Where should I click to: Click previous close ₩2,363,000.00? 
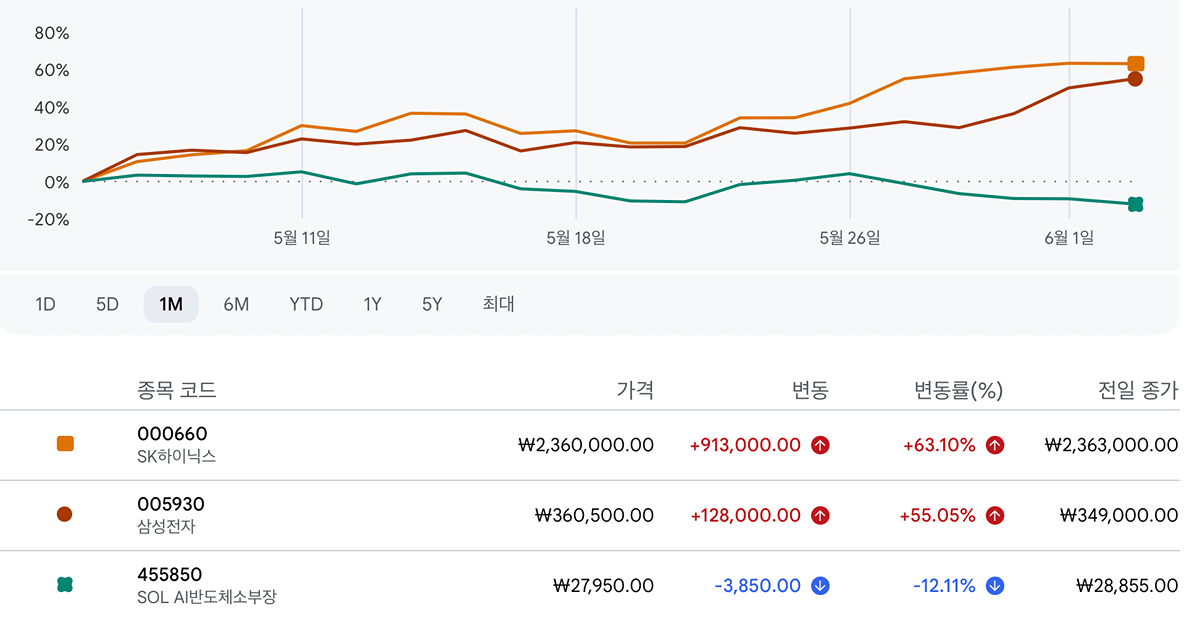[1111, 445]
